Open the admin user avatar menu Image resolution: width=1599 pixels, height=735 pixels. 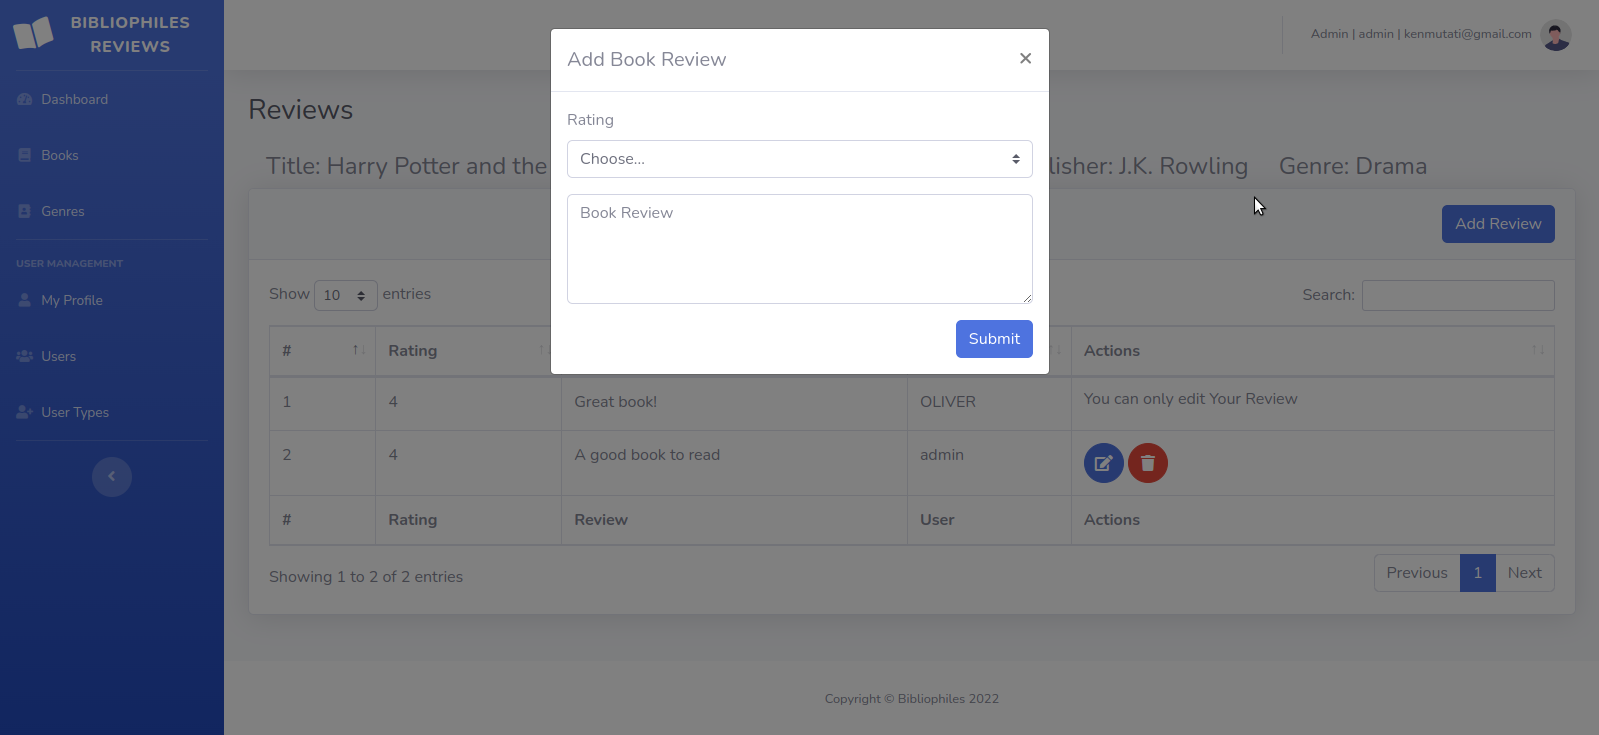click(x=1556, y=35)
